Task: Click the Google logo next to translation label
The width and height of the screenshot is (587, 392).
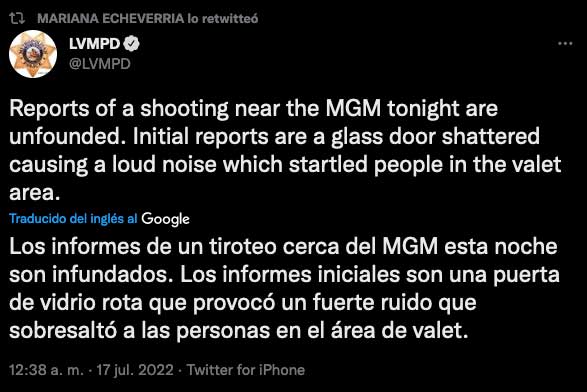Action: pos(165,219)
